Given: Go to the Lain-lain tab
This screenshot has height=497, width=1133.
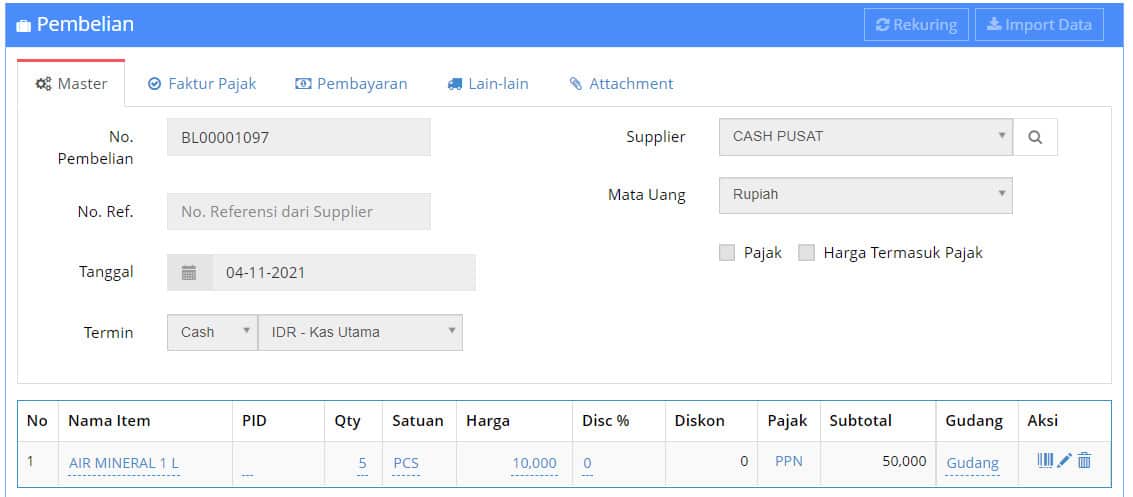Looking at the screenshot, I should [488, 84].
